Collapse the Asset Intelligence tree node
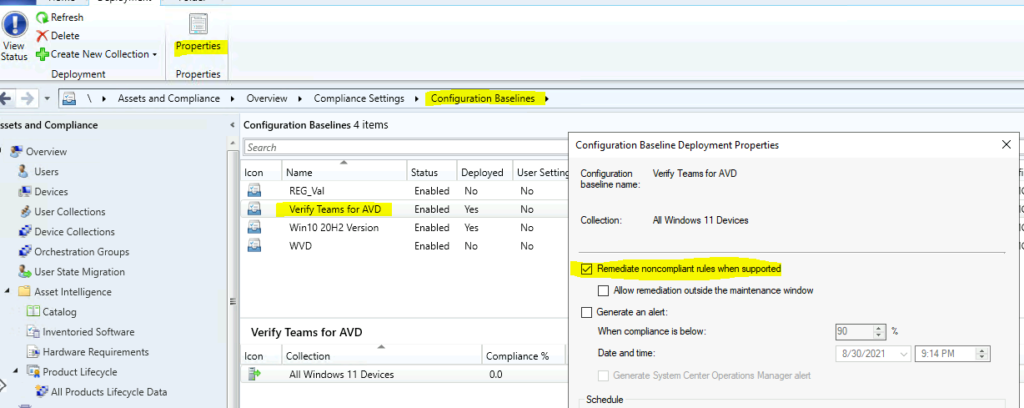 click(x=6, y=292)
